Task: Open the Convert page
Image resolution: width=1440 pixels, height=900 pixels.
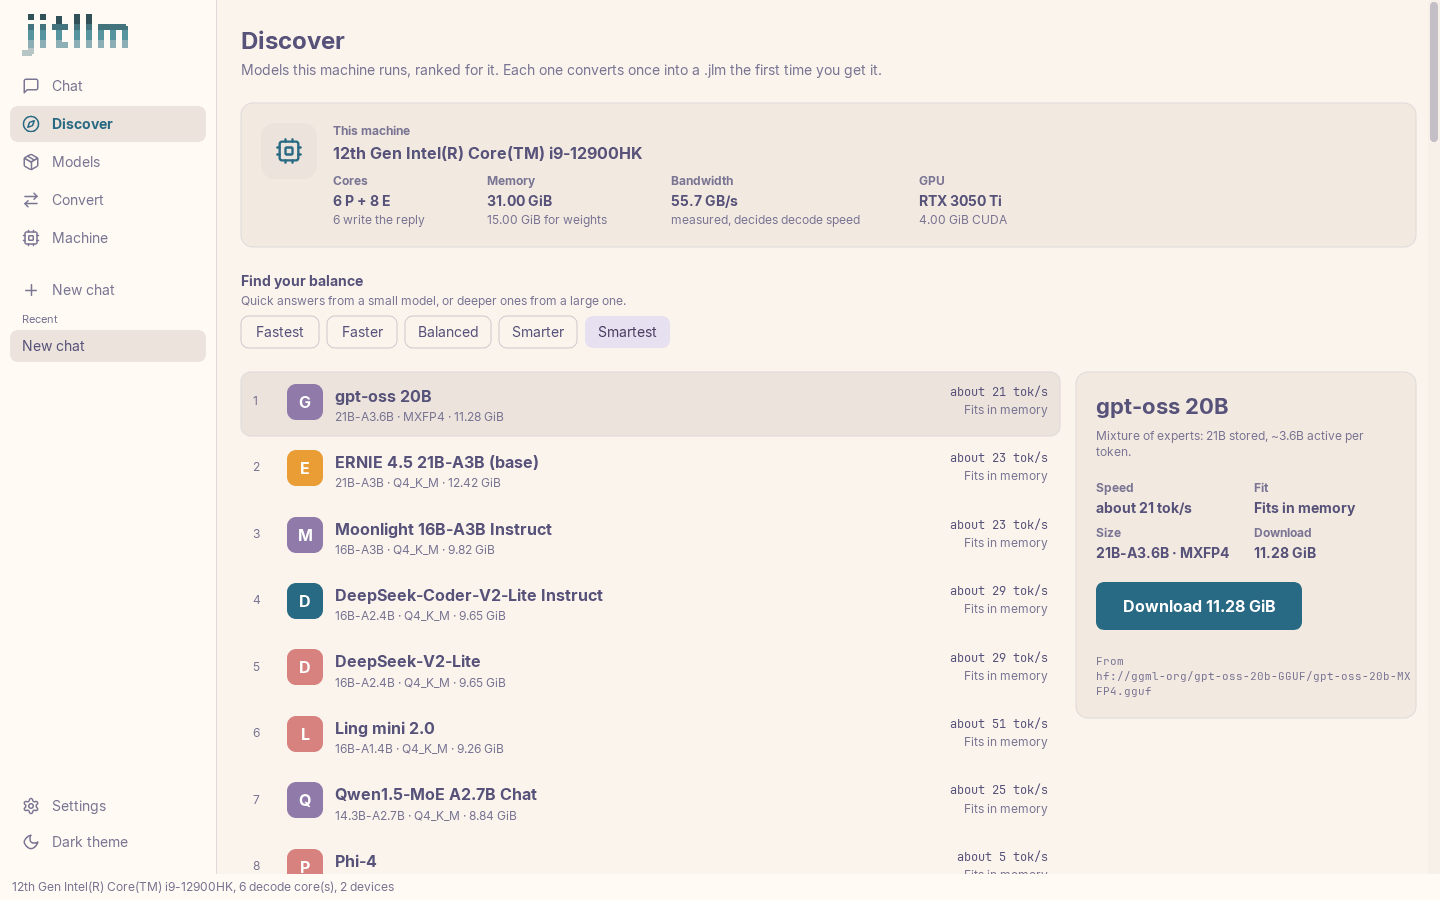Action: coord(108,200)
